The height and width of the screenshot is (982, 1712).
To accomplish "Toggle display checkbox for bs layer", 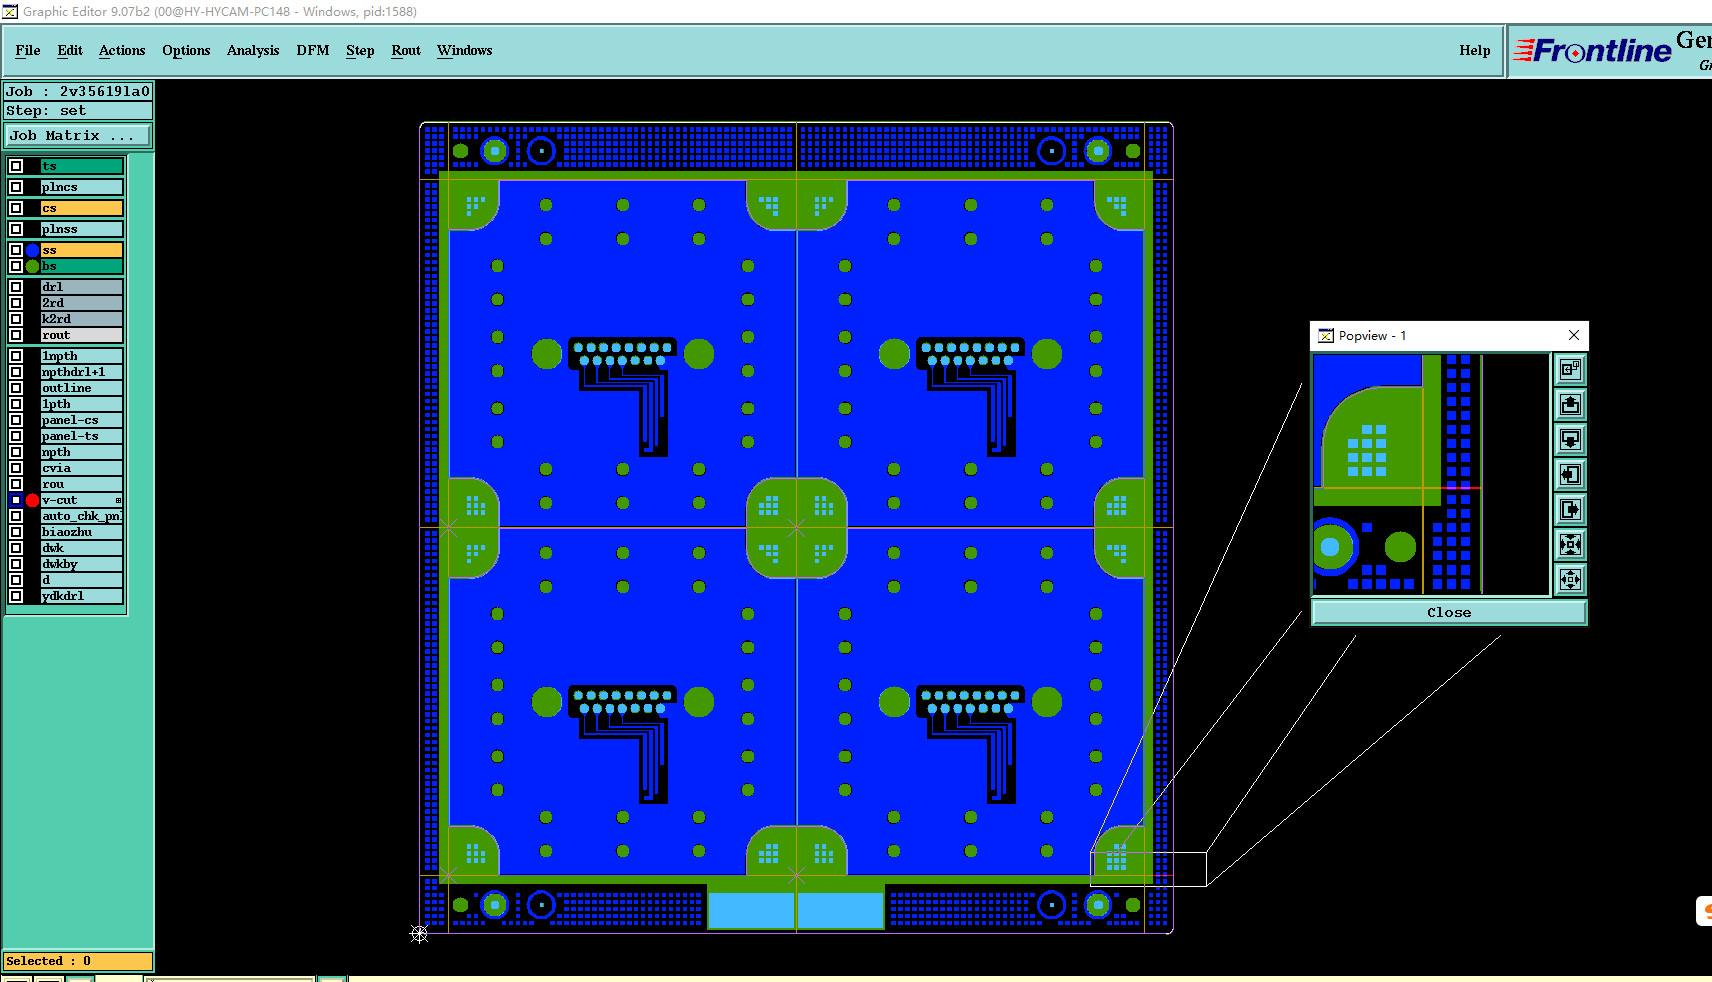I will pyautogui.click(x=16, y=266).
